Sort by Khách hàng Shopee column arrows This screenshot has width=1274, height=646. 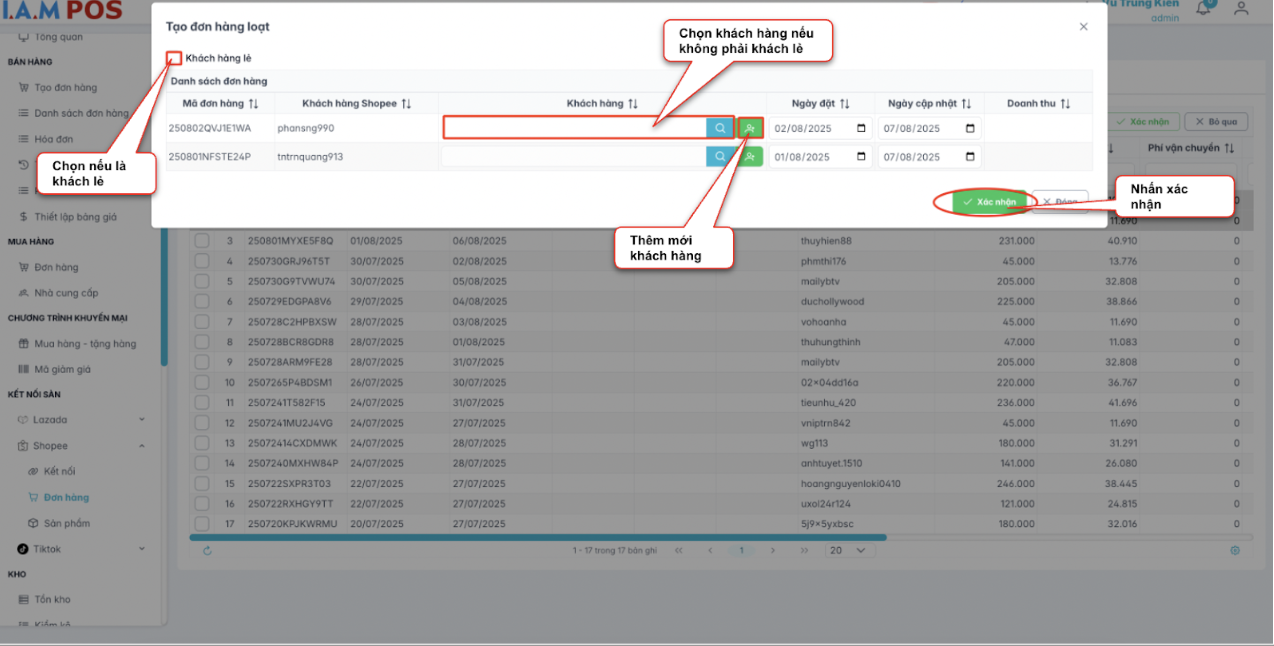click(406, 104)
